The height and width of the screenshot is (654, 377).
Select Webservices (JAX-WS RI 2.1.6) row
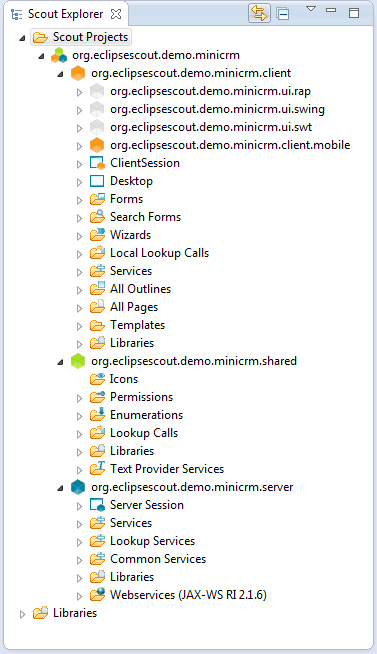(x=188, y=595)
